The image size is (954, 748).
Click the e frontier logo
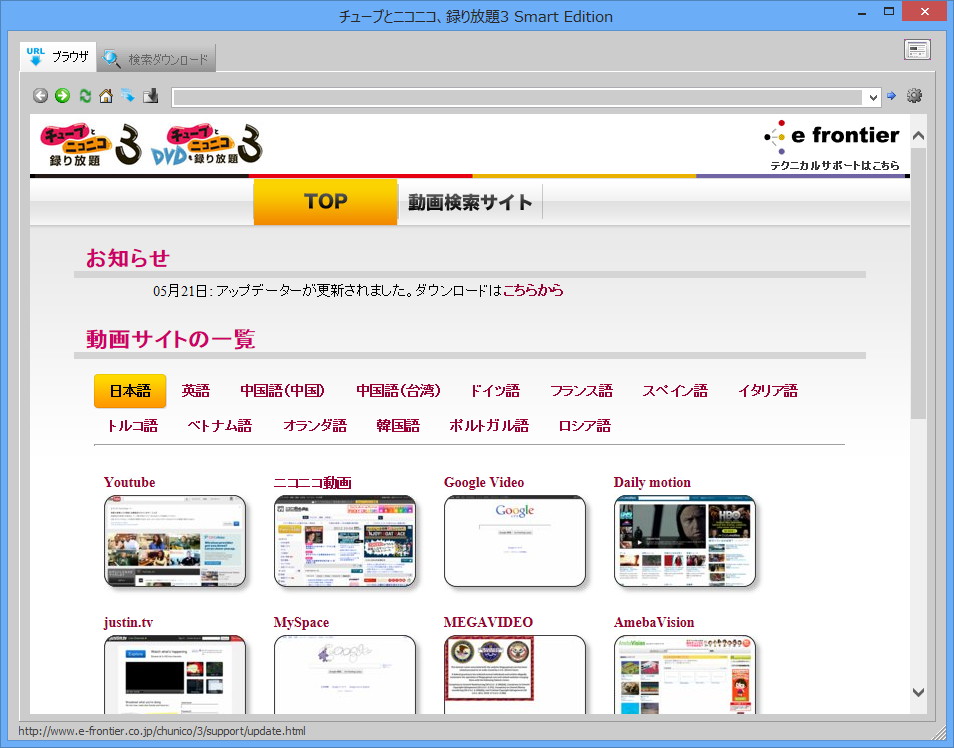click(x=832, y=136)
